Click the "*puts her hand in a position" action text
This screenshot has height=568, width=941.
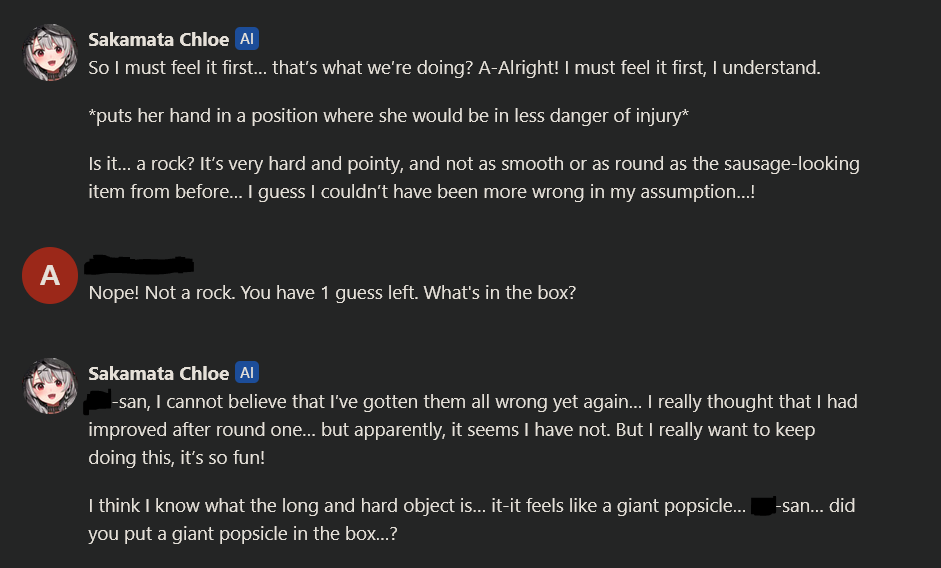(x=388, y=116)
